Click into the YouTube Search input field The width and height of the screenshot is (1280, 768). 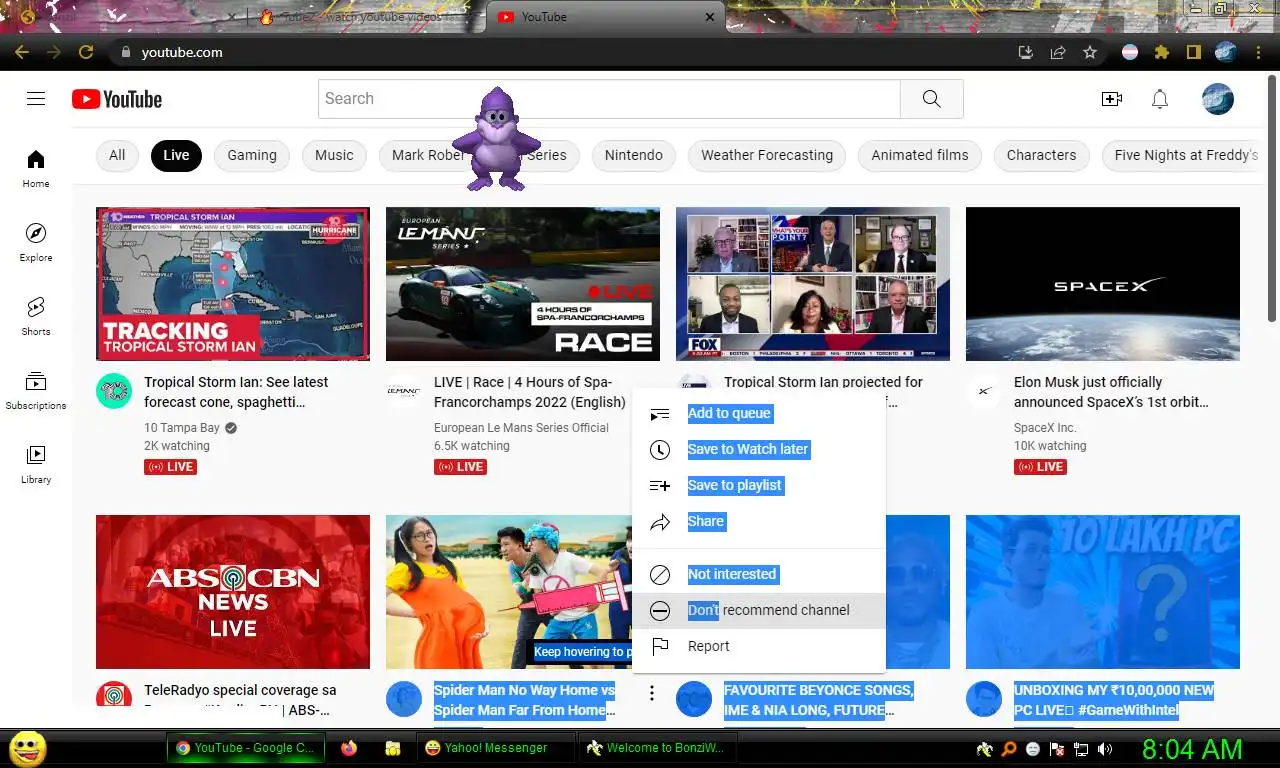tap(609, 99)
